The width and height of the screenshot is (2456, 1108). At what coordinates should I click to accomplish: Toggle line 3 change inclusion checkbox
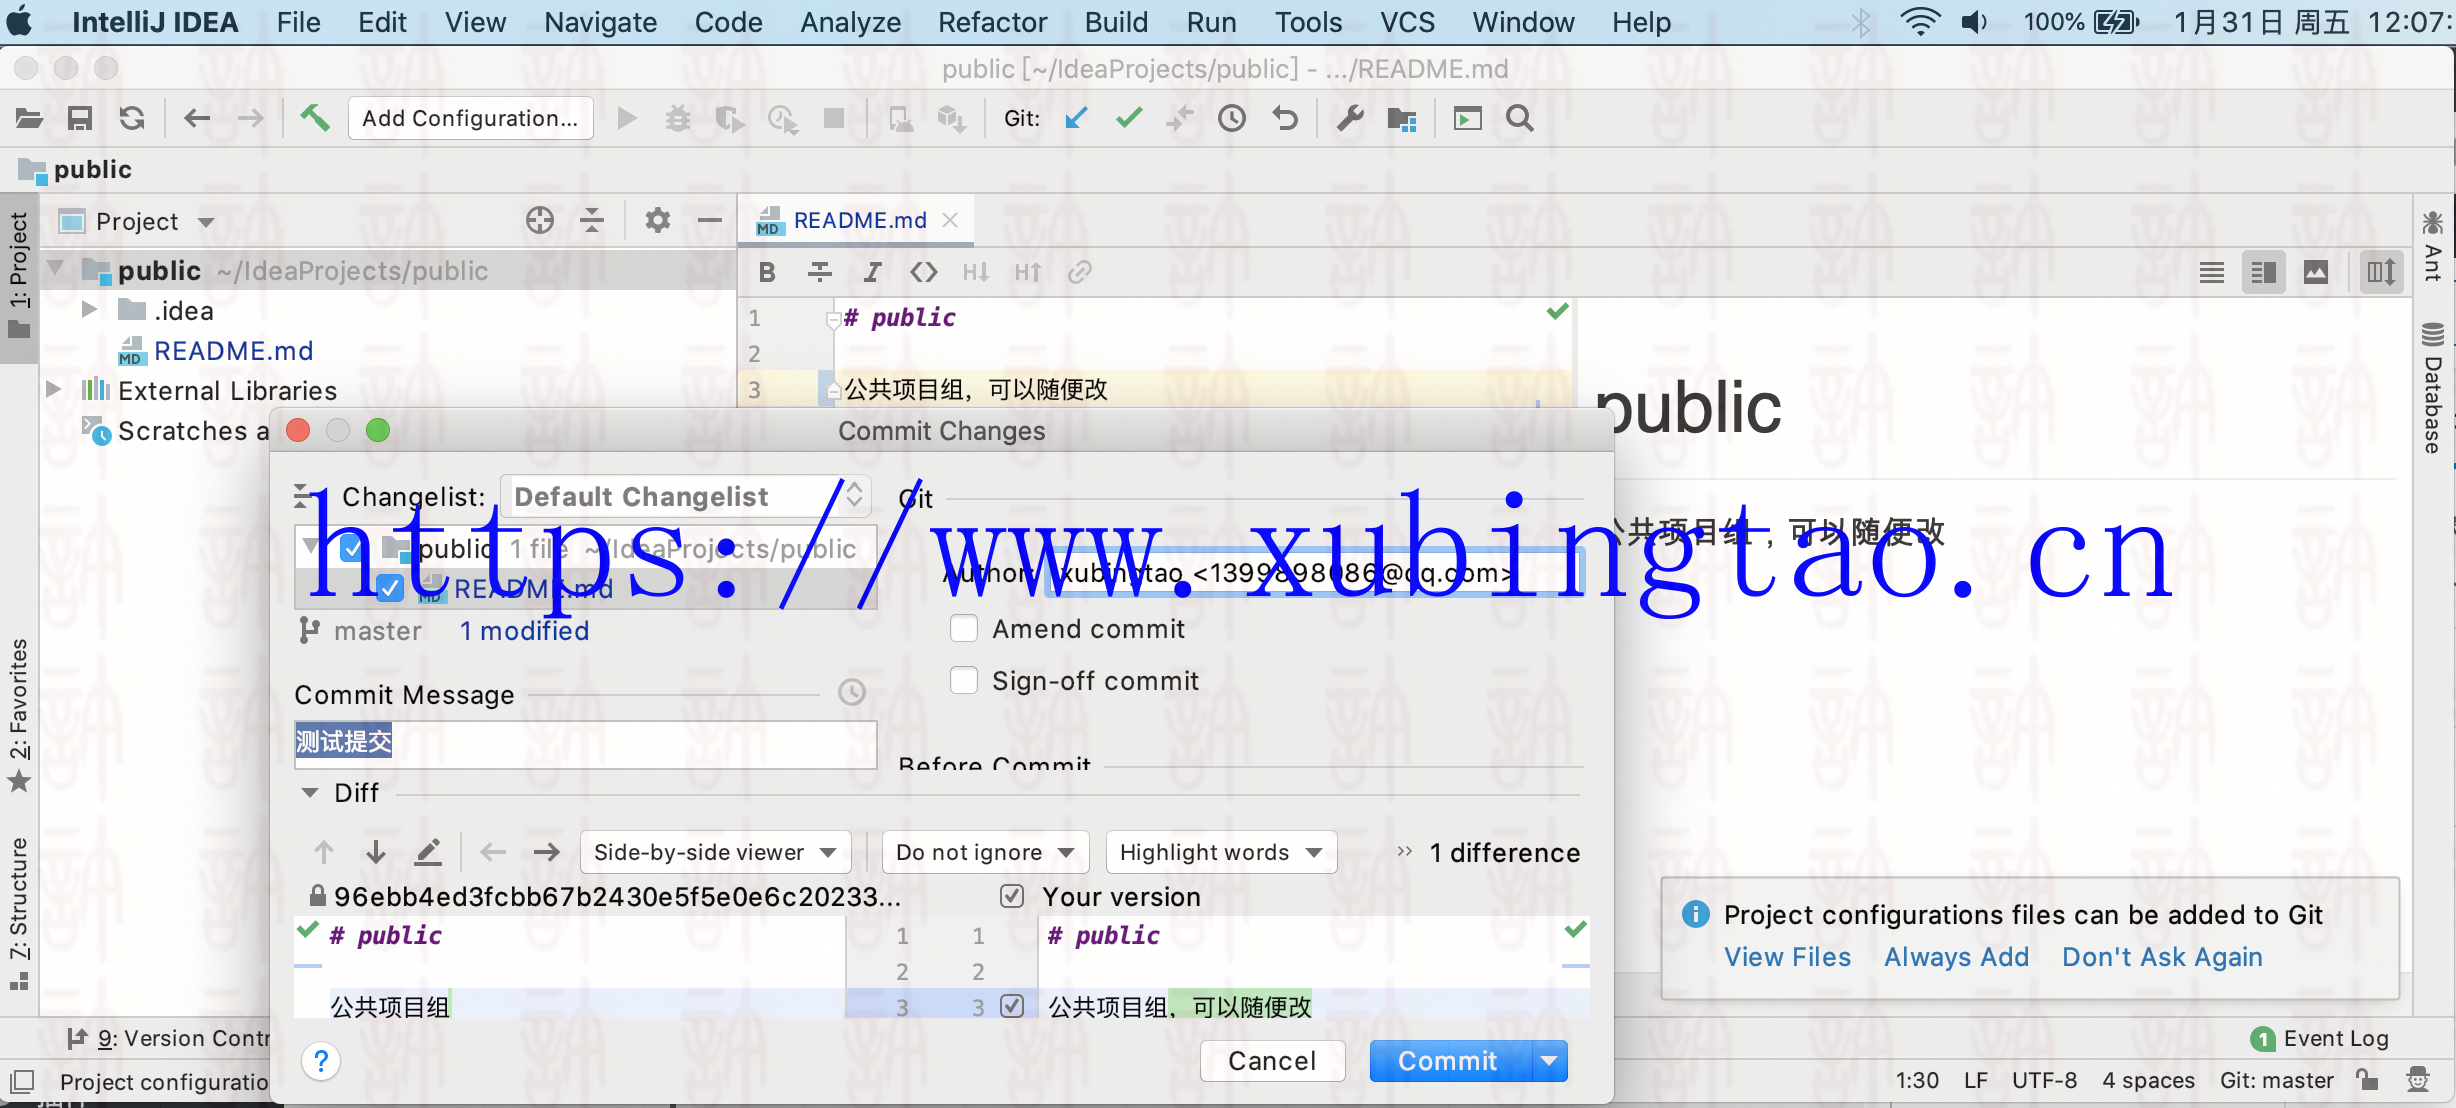coord(1012,1006)
